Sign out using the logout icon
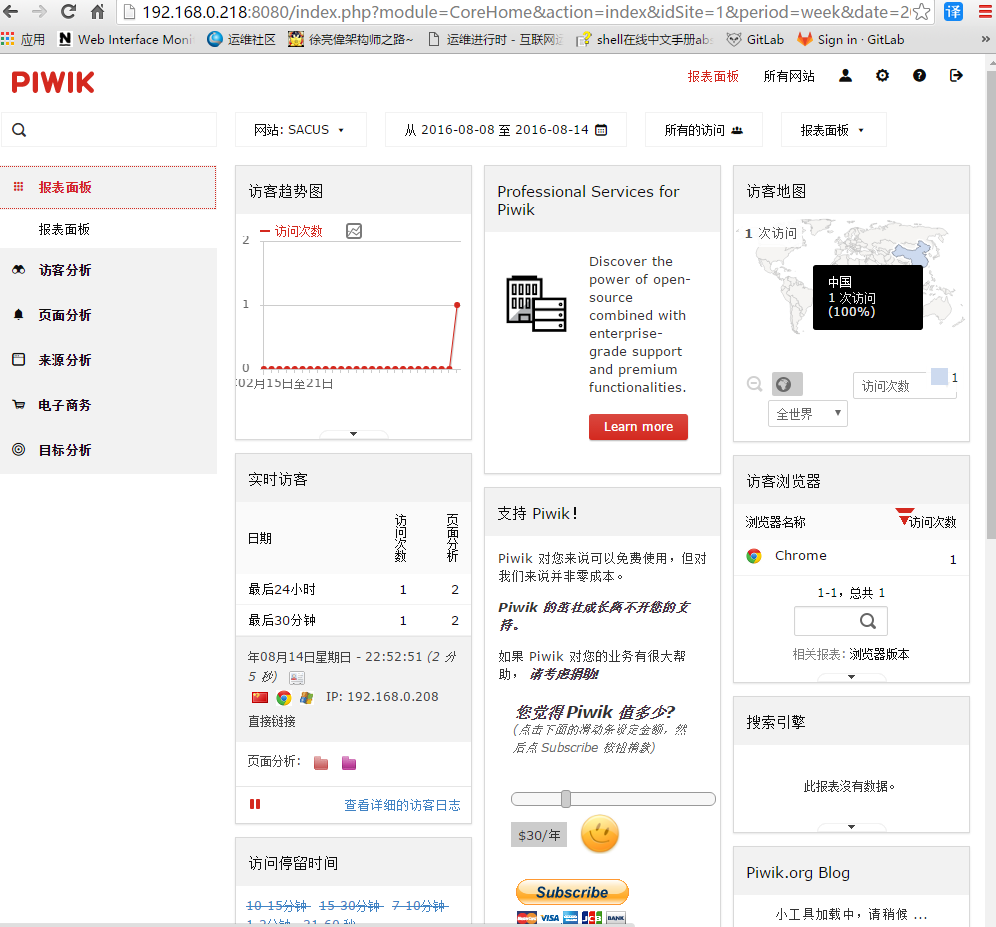The height and width of the screenshot is (927, 996). pyautogui.click(x=956, y=76)
